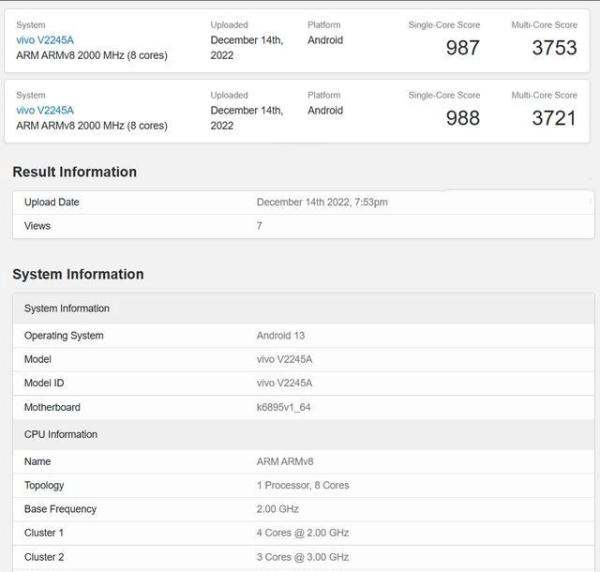Select Cluster 1 value 4 Cores @ 2.00 GHz
This screenshot has height=572, width=600.
303,533
